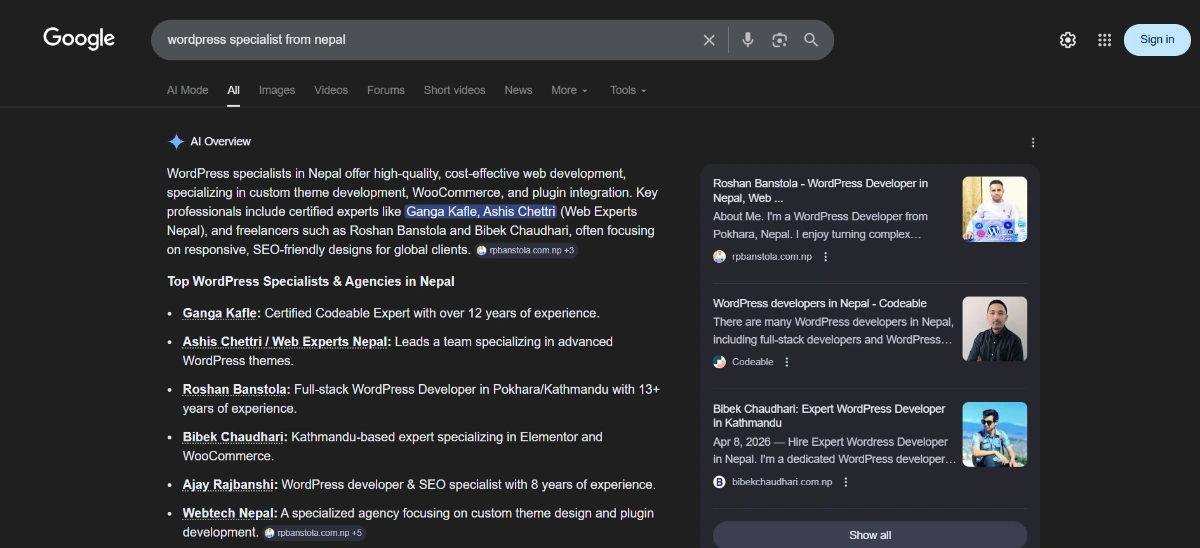
Task: Click the heading Top WordPress Specialists & Agencies in Nepal
Action: 311,281
